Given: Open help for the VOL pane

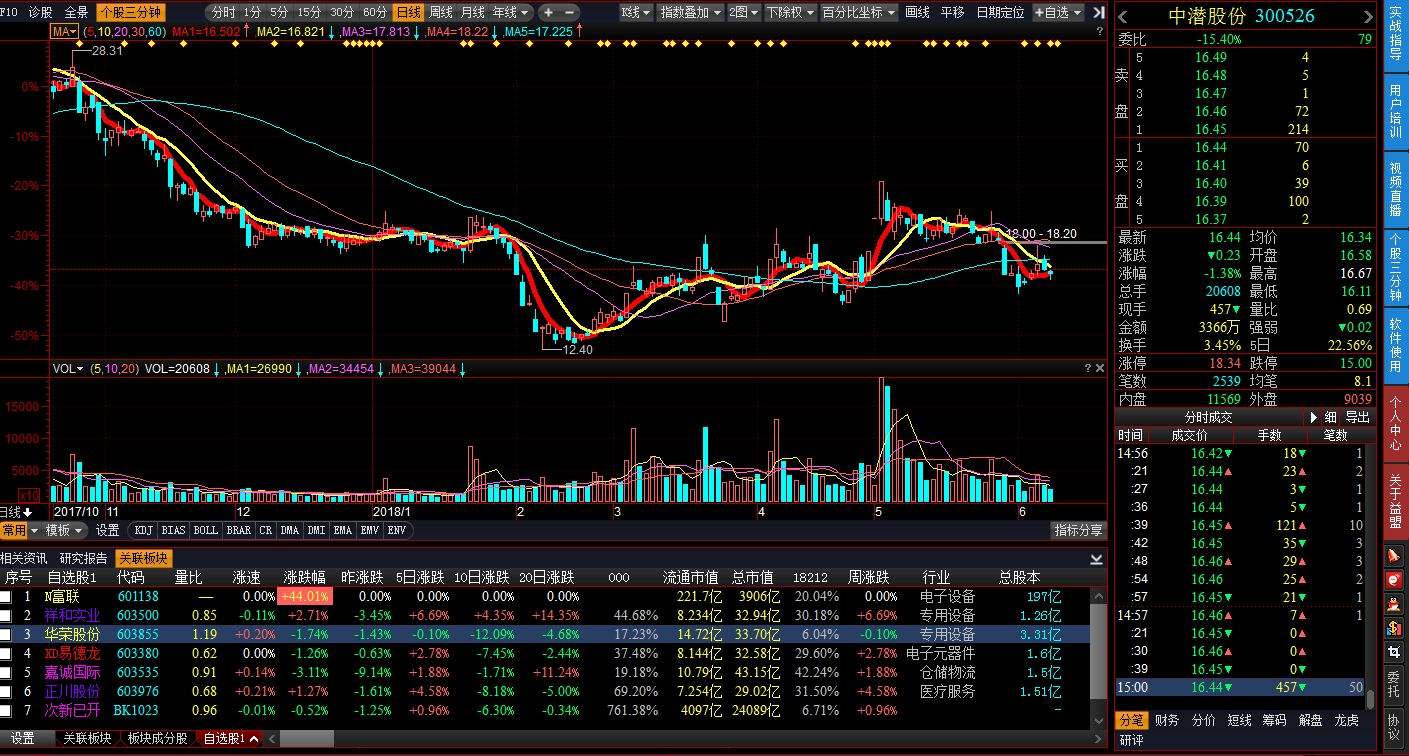Looking at the screenshot, I should 1088,369.
